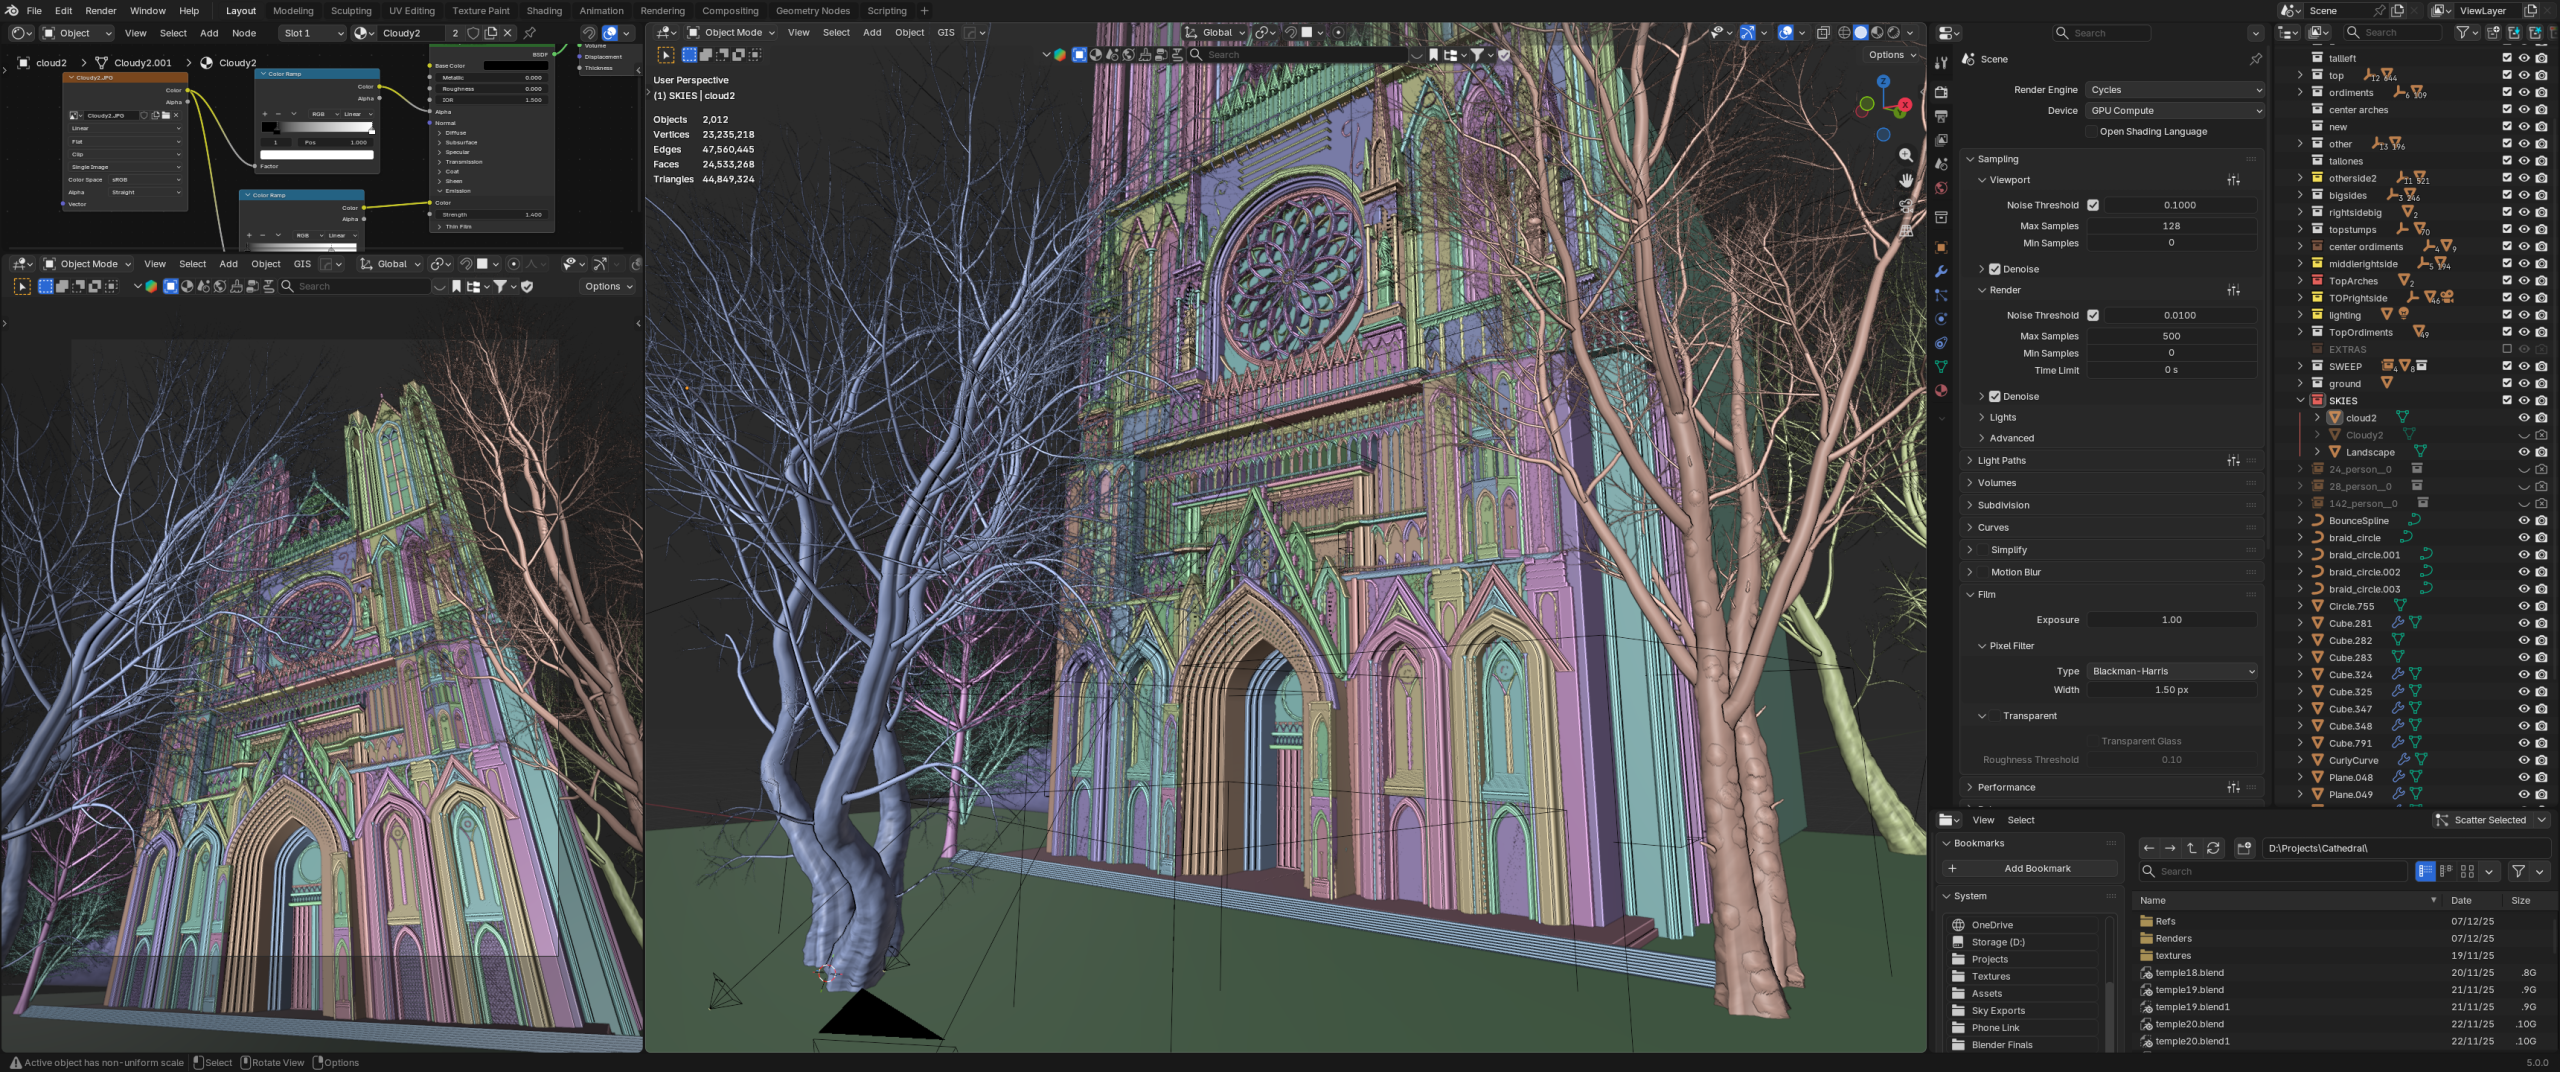The height and width of the screenshot is (1072, 2560).
Task: Collapse the SKIES collection in outliner
Action: point(2300,400)
